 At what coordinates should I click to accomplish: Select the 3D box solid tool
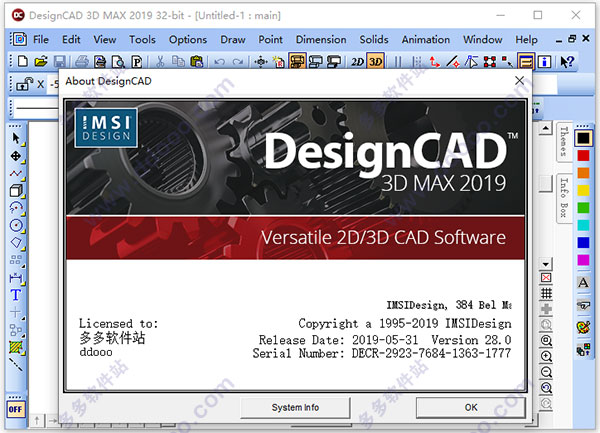[x=16, y=190]
